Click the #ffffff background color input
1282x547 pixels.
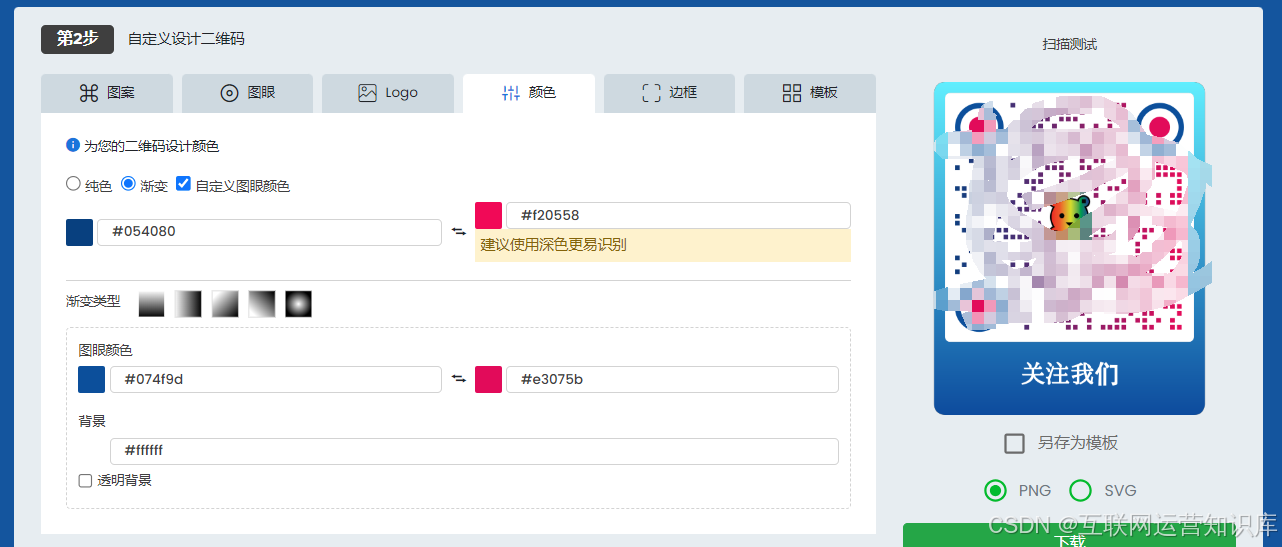pyautogui.click(x=474, y=451)
